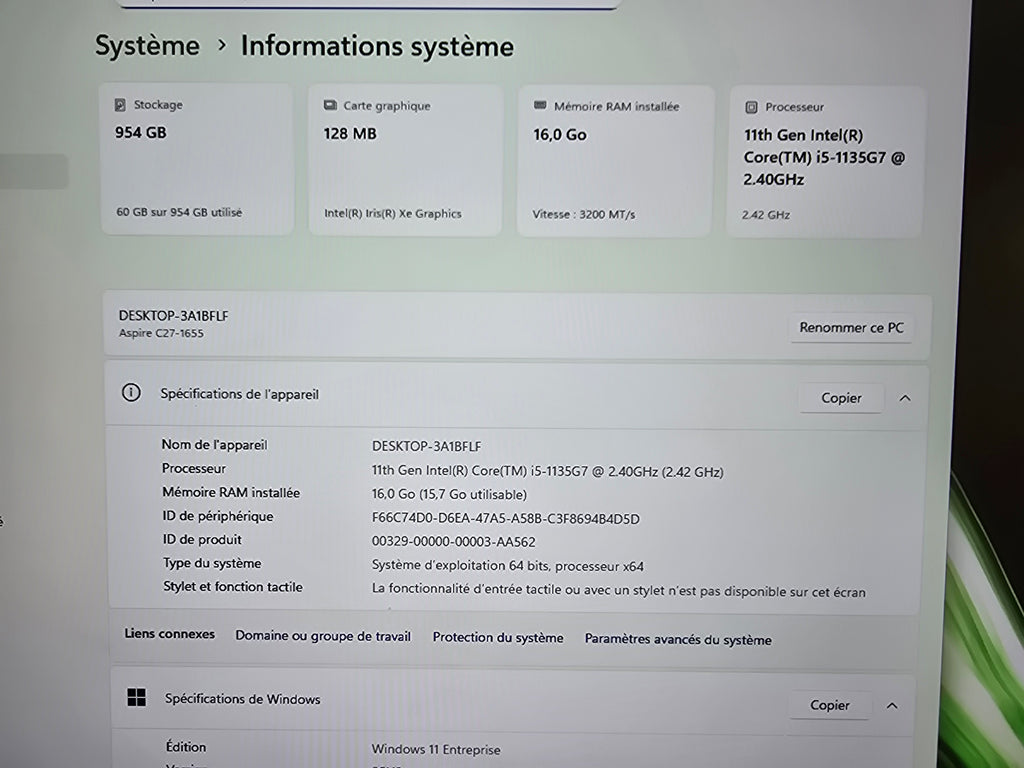
Task: Click the Processeur label in device specs
Action: (194, 468)
